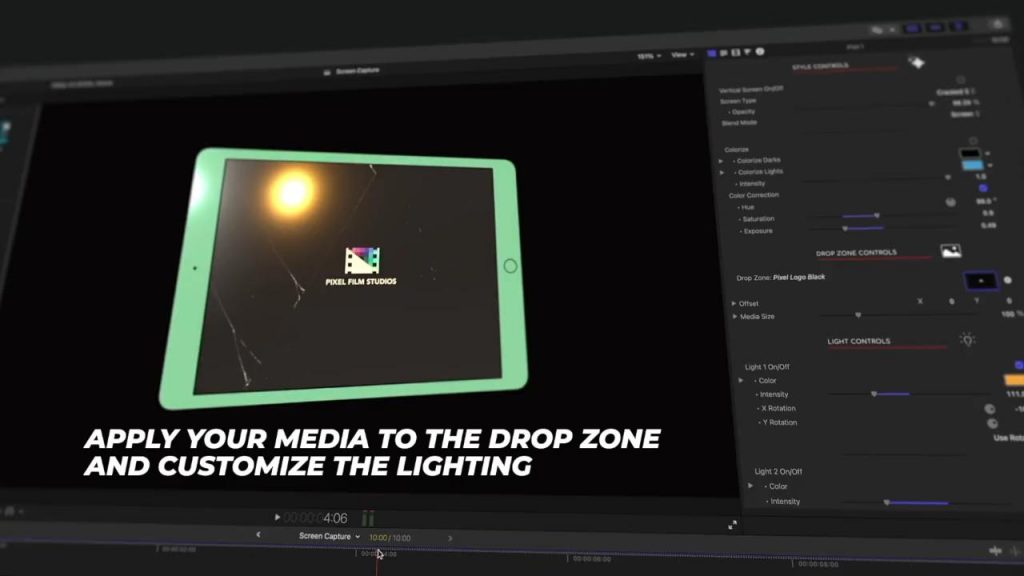Click the Light 1 On/Off label

[767, 367]
